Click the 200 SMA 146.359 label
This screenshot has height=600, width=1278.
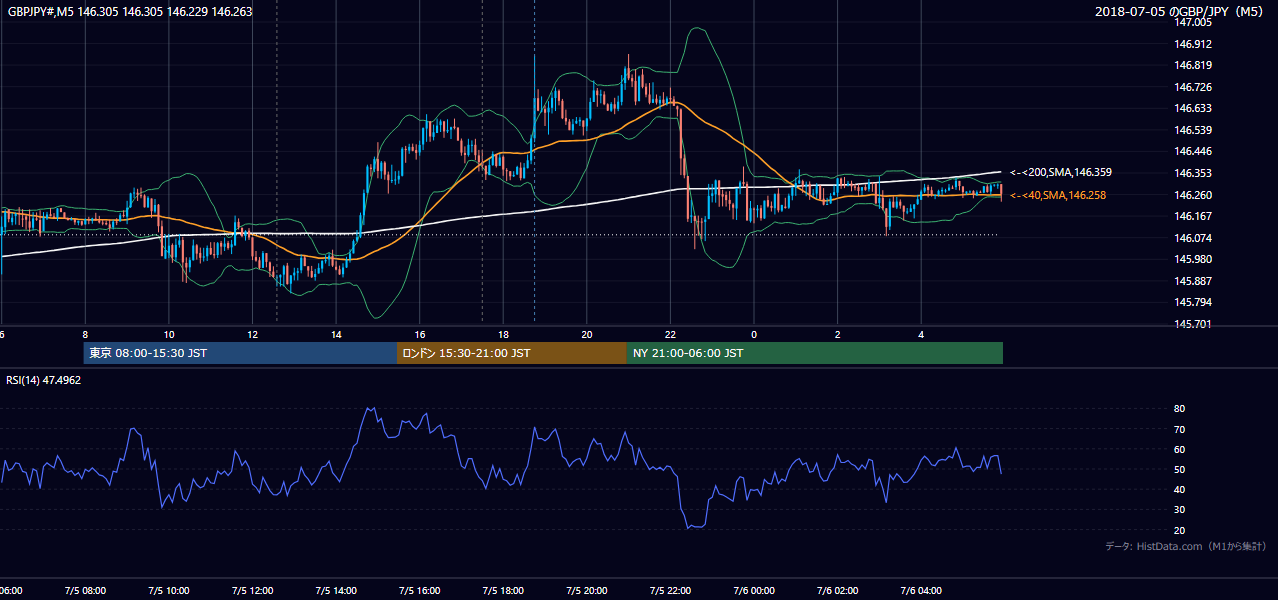click(1060, 172)
